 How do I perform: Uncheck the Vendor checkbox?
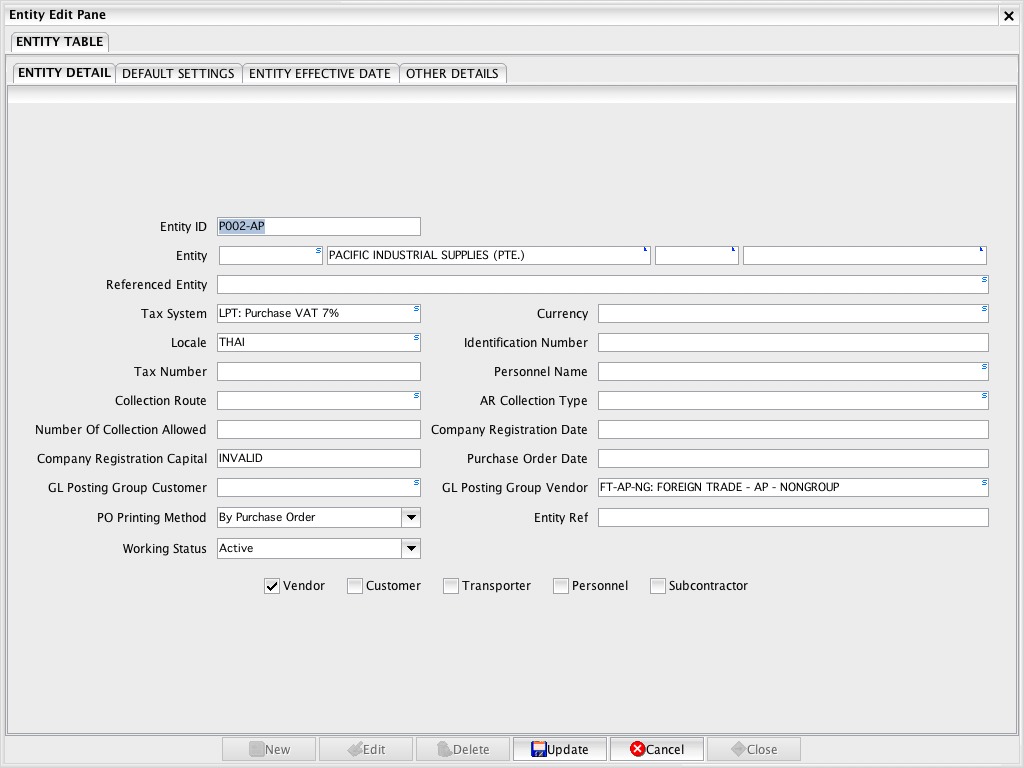[272, 586]
